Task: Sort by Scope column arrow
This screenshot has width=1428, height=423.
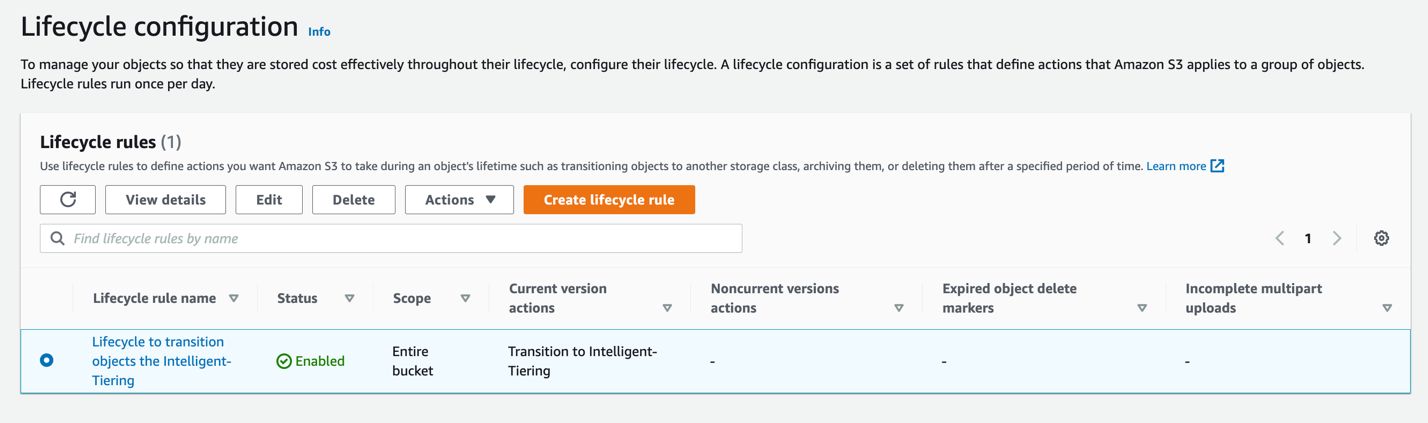Action: point(465,298)
